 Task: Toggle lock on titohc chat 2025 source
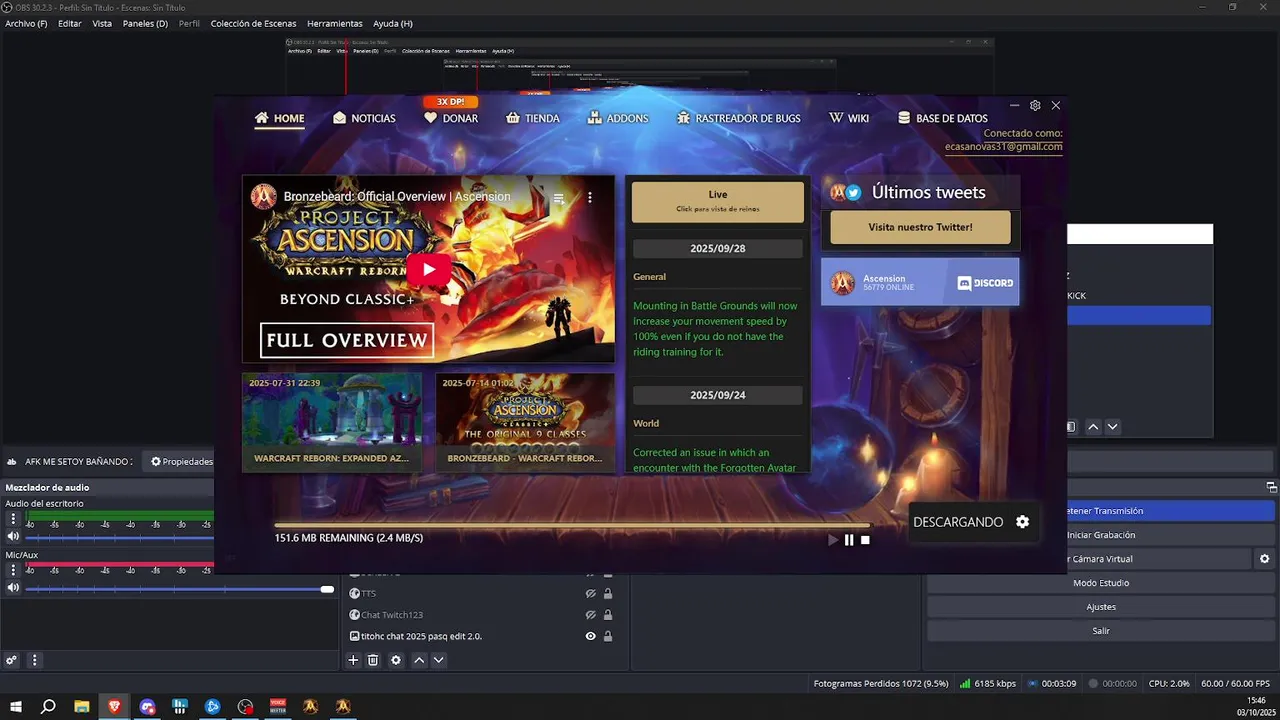click(608, 636)
